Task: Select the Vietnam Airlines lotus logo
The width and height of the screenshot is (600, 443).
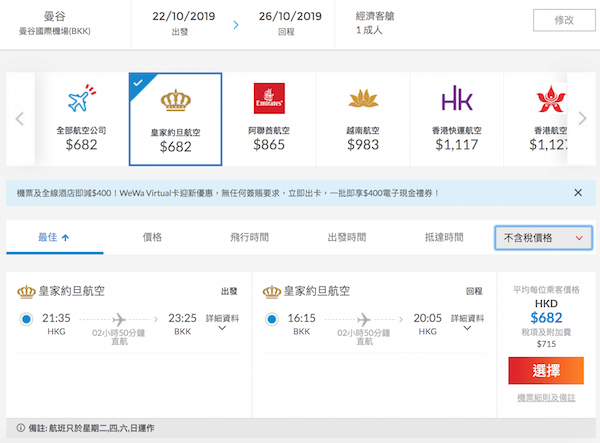Action: pos(362,98)
